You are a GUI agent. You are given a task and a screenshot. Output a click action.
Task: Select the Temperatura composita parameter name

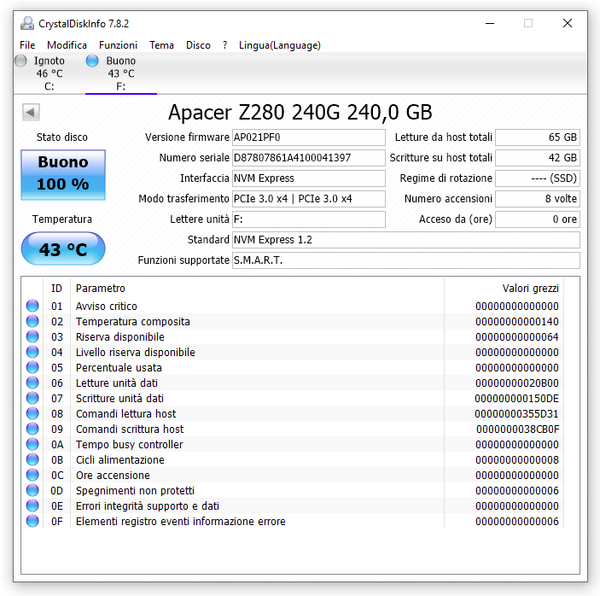(133, 321)
